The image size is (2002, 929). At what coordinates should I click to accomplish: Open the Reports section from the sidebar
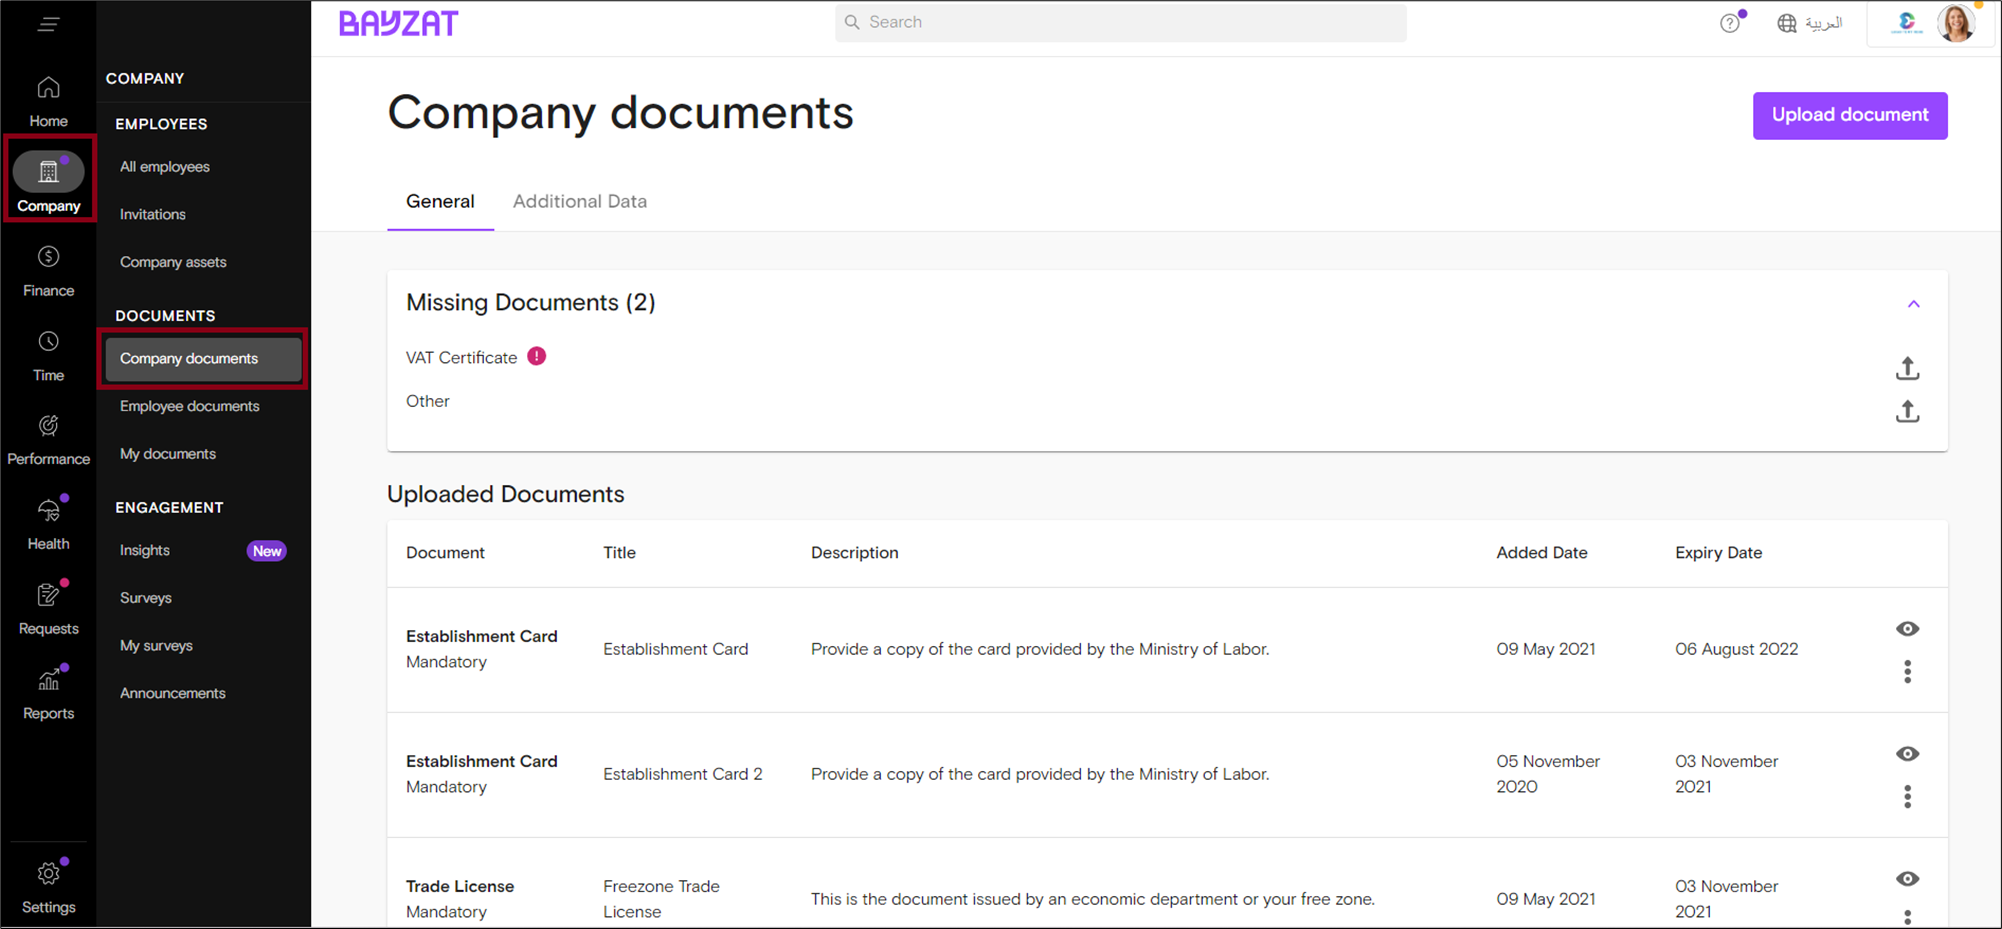coord(48,690)
